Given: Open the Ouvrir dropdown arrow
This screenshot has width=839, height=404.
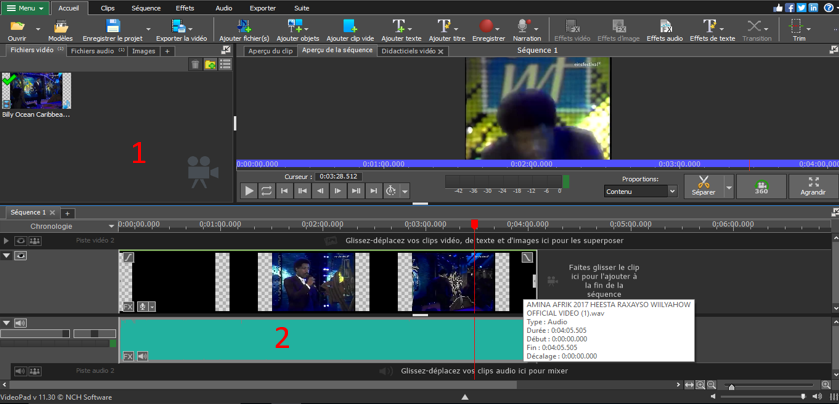Looking at the screenshot, I should (38, 28).
